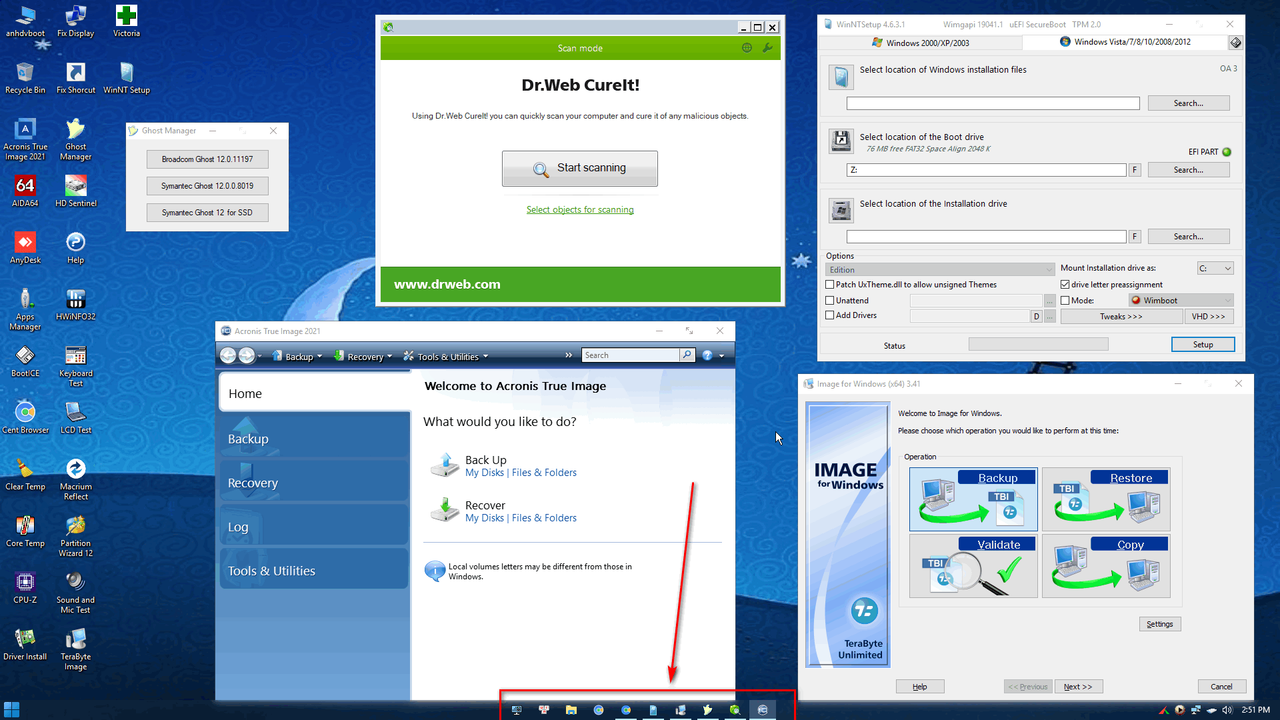This screenshot has width=1280, height=720.
Task: Open Mount Installation drive letter dropdown
Action: 1215,268
